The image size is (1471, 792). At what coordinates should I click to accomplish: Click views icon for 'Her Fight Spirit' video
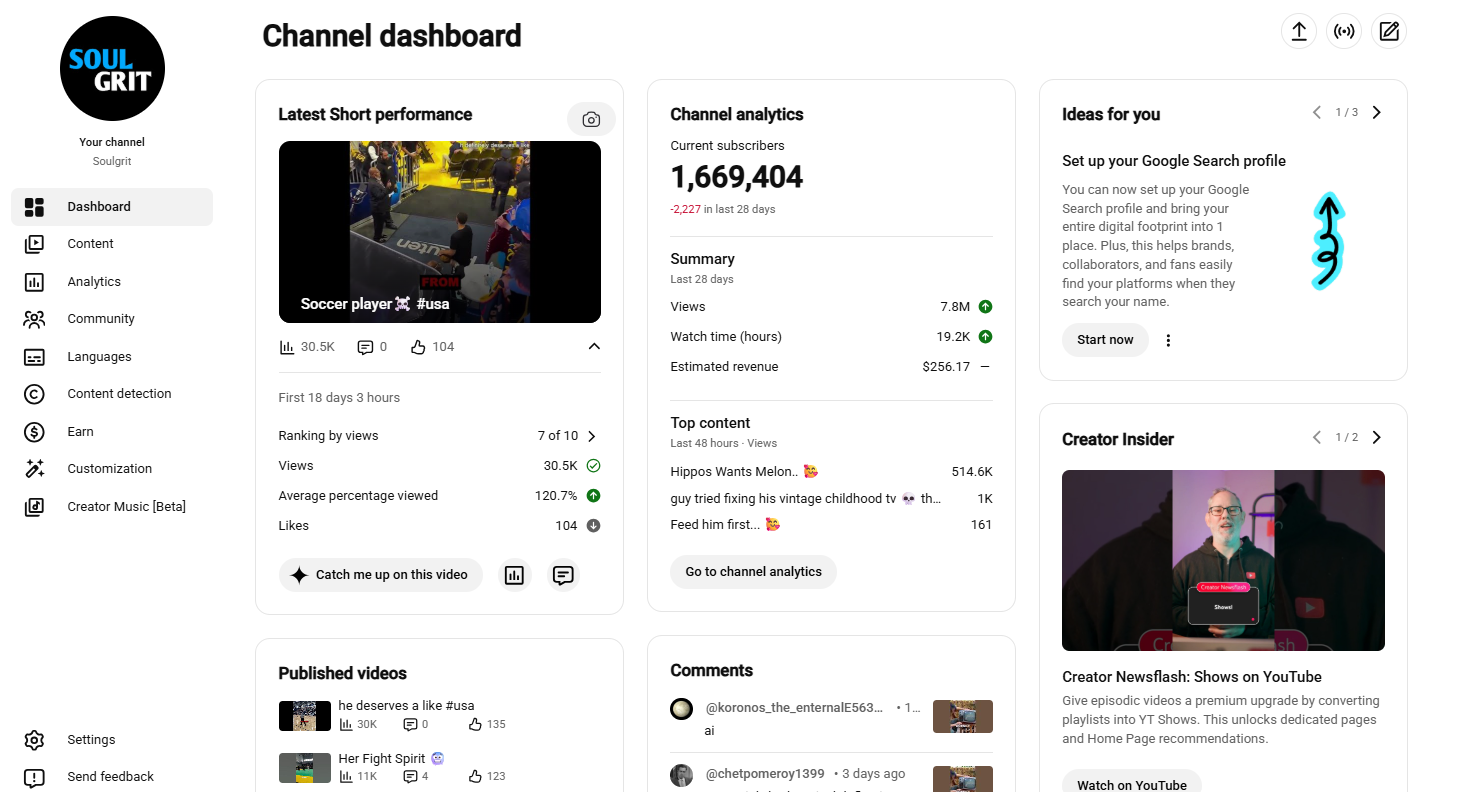tap(345, 777)
